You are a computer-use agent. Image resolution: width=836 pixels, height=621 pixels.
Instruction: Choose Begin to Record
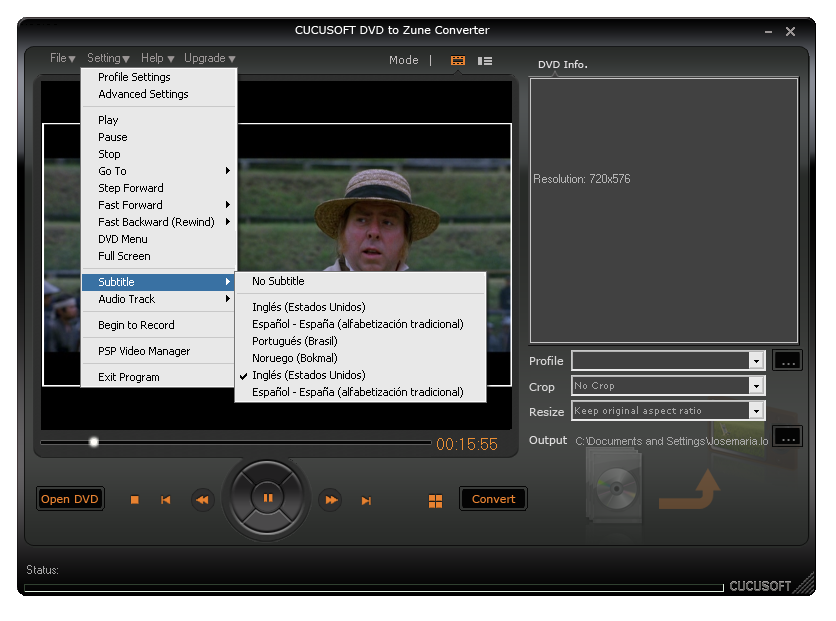(x=159, y=325)
